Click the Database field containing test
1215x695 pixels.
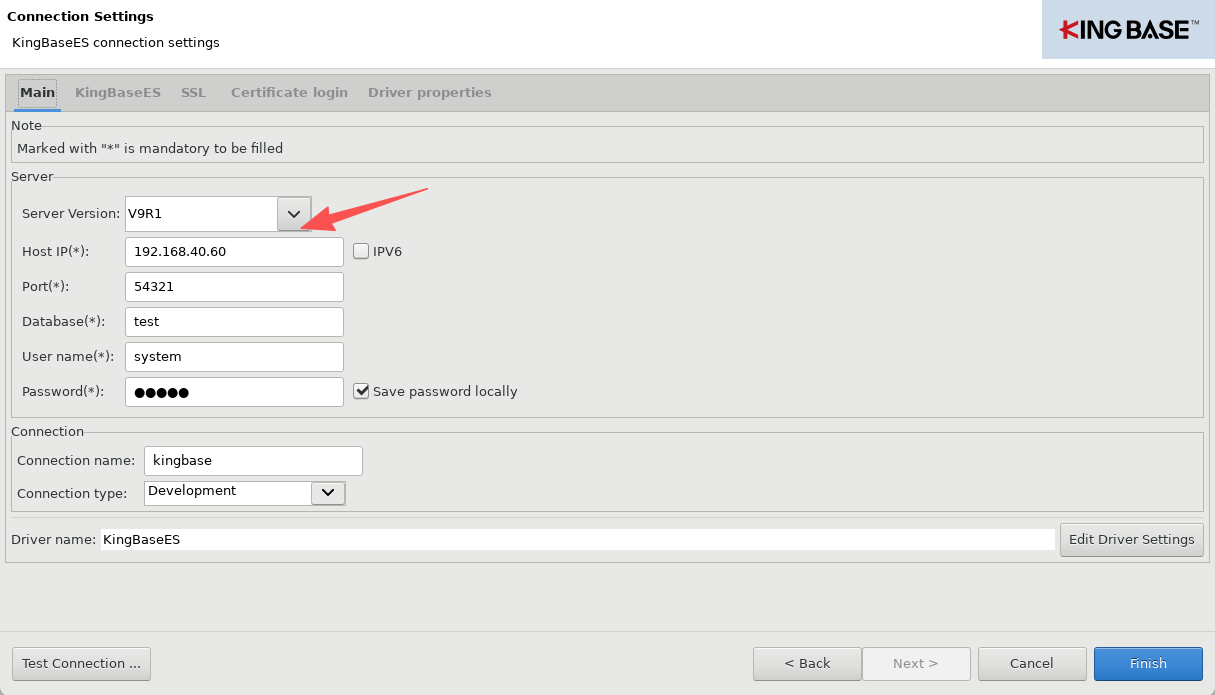point(234,322)
